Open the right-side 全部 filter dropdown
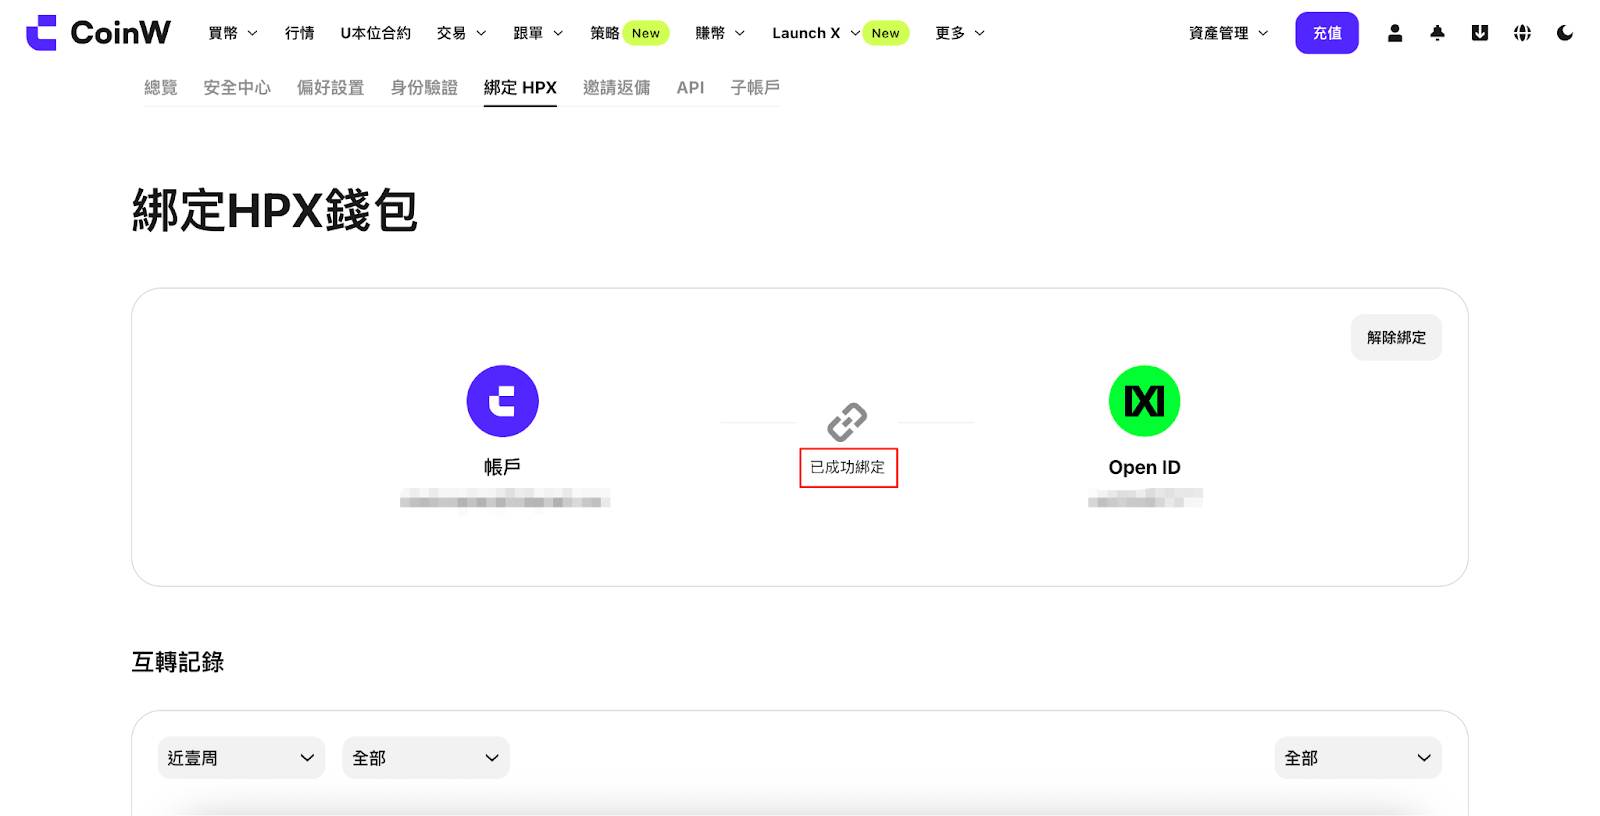1600x816 pixels. coord(1358,758)
